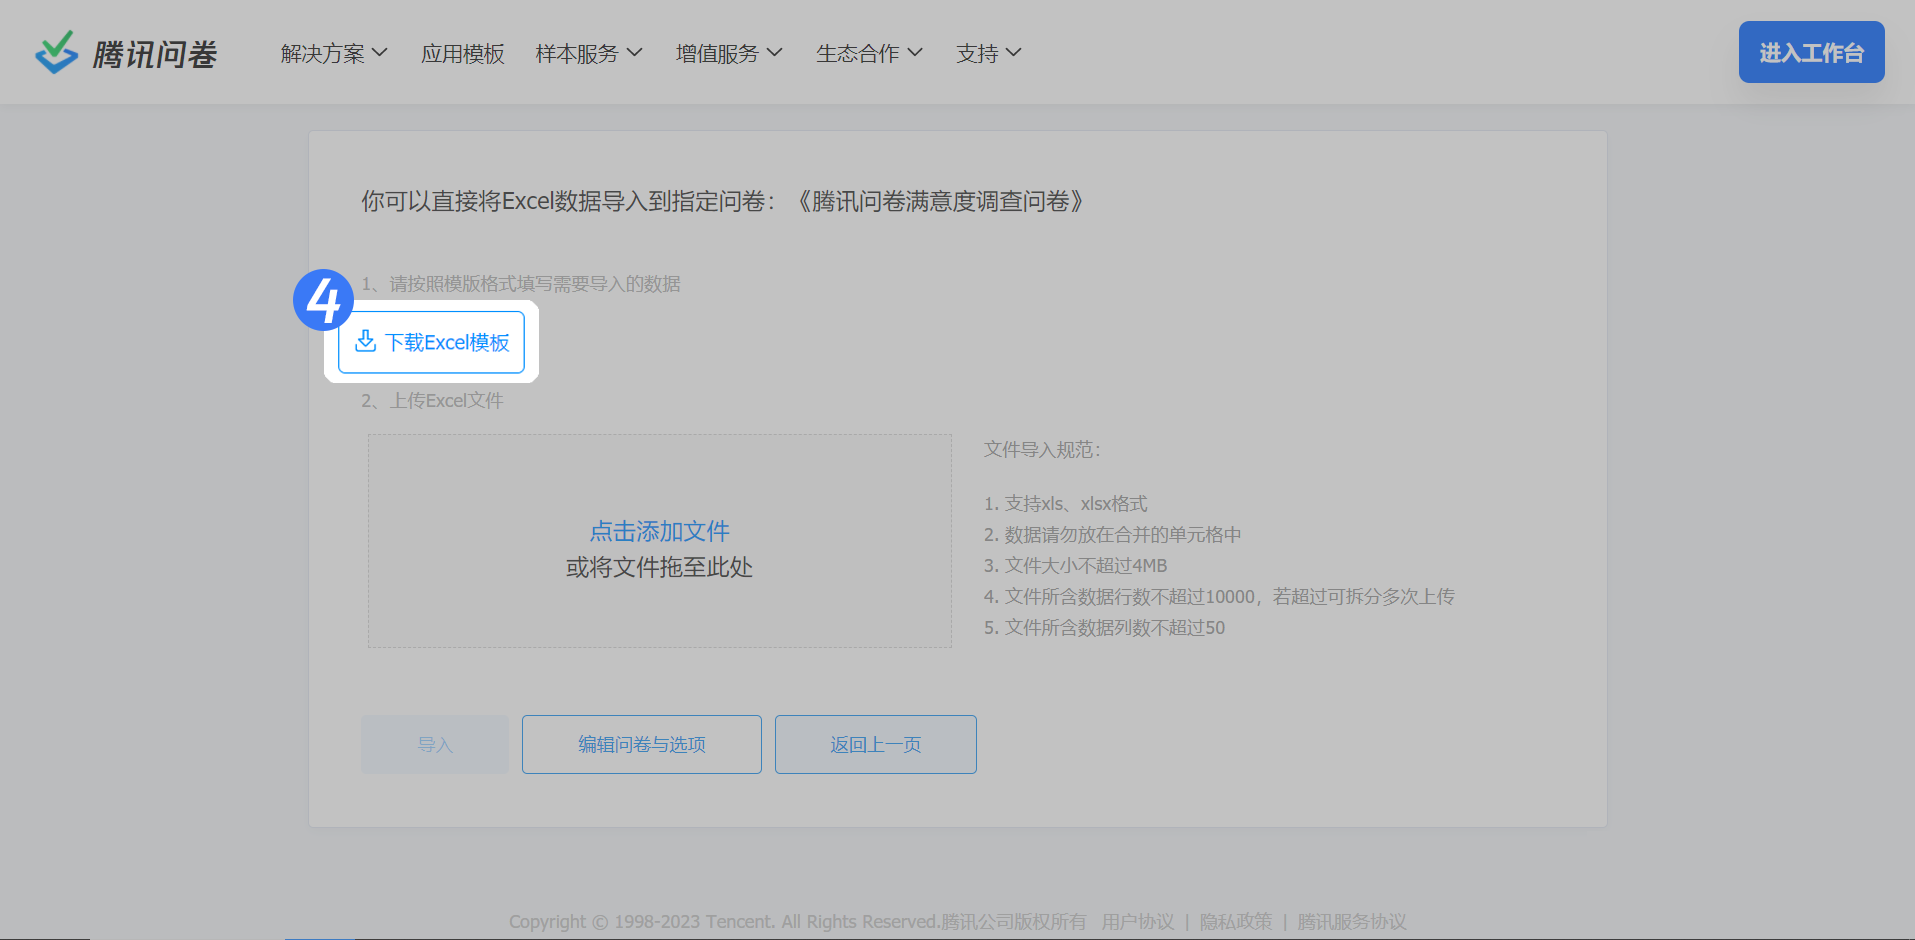The width and height of the screenshot is (1915, 940).
Task: Click the 点击添加文件 link
Action: [659, 531]
